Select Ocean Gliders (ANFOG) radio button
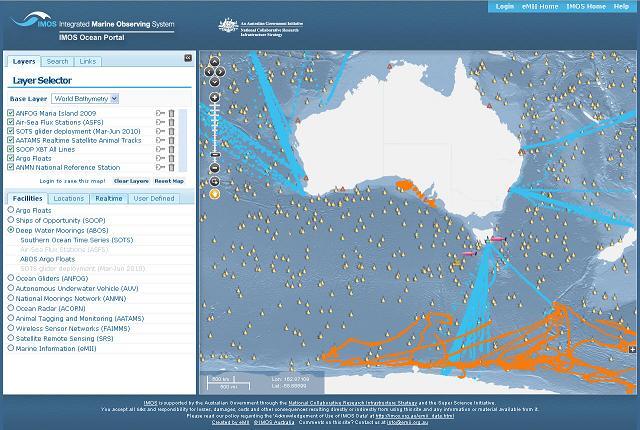 (x=11, y=277)
